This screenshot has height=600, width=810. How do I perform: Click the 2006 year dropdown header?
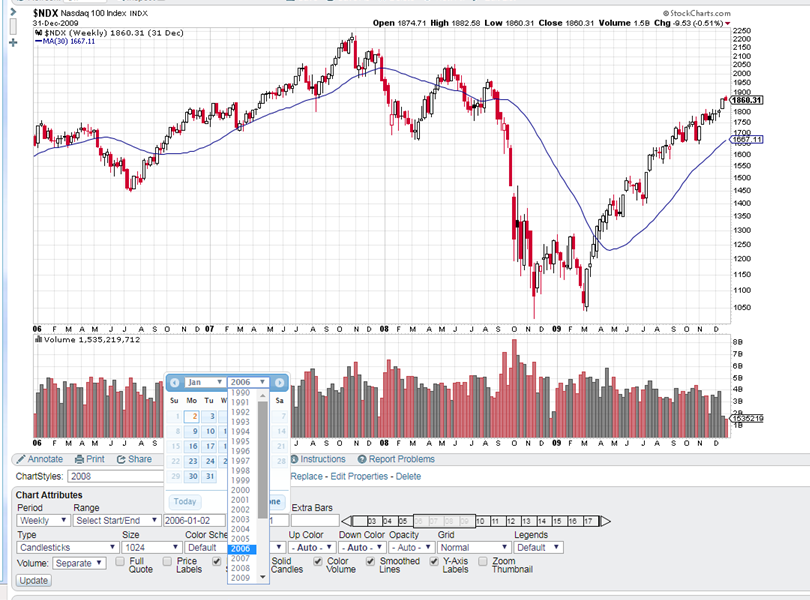point(248,382)
